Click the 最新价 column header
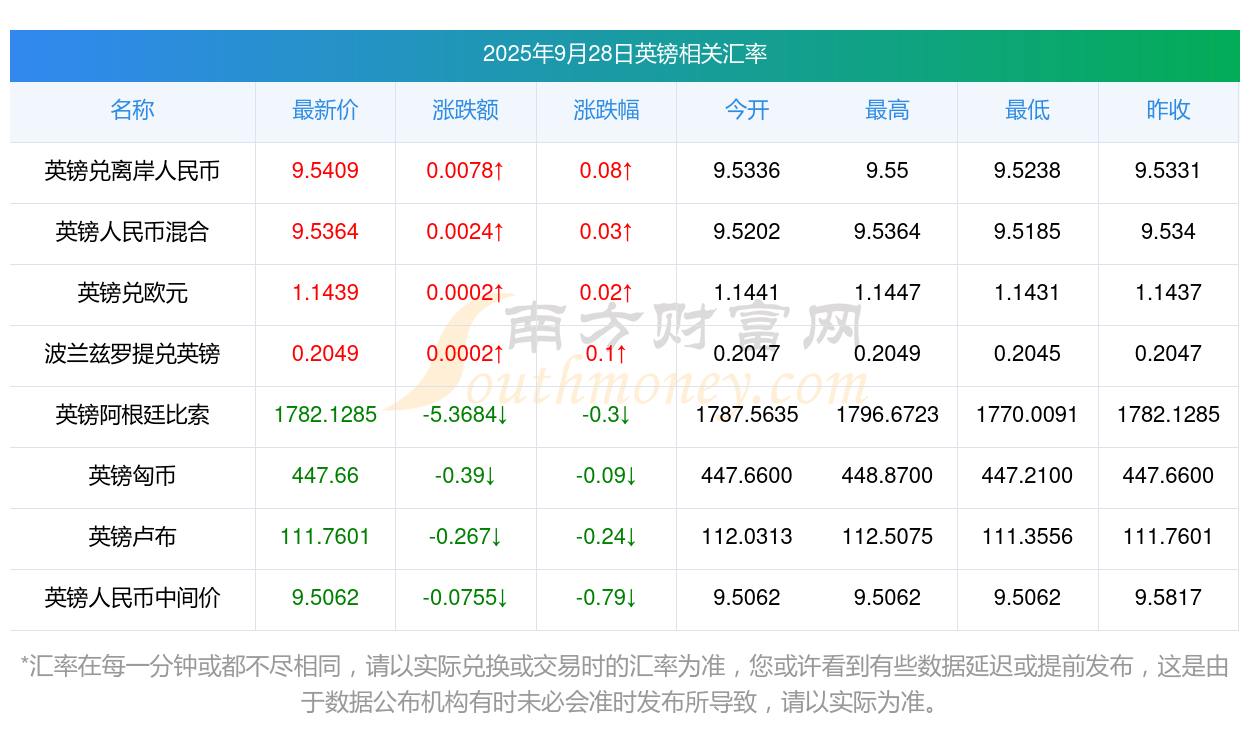This screenshot has width=1250, height=733. (x=325, y=110)
